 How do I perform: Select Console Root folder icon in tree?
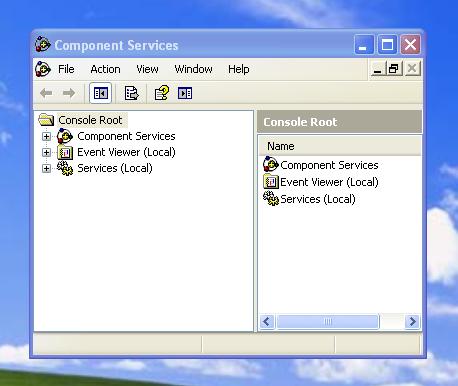tap(46, 120)
